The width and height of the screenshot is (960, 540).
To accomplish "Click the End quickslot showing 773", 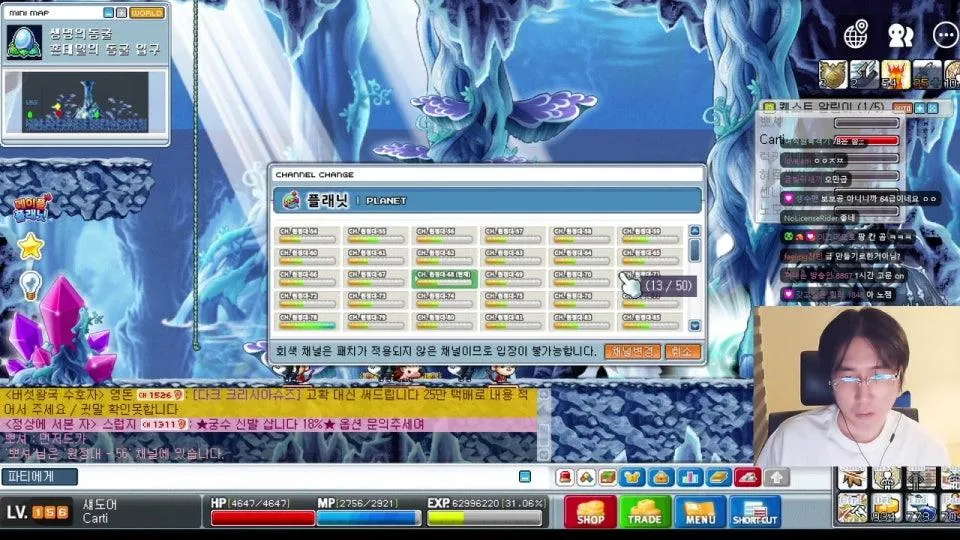I will click(x=920, y=508).
